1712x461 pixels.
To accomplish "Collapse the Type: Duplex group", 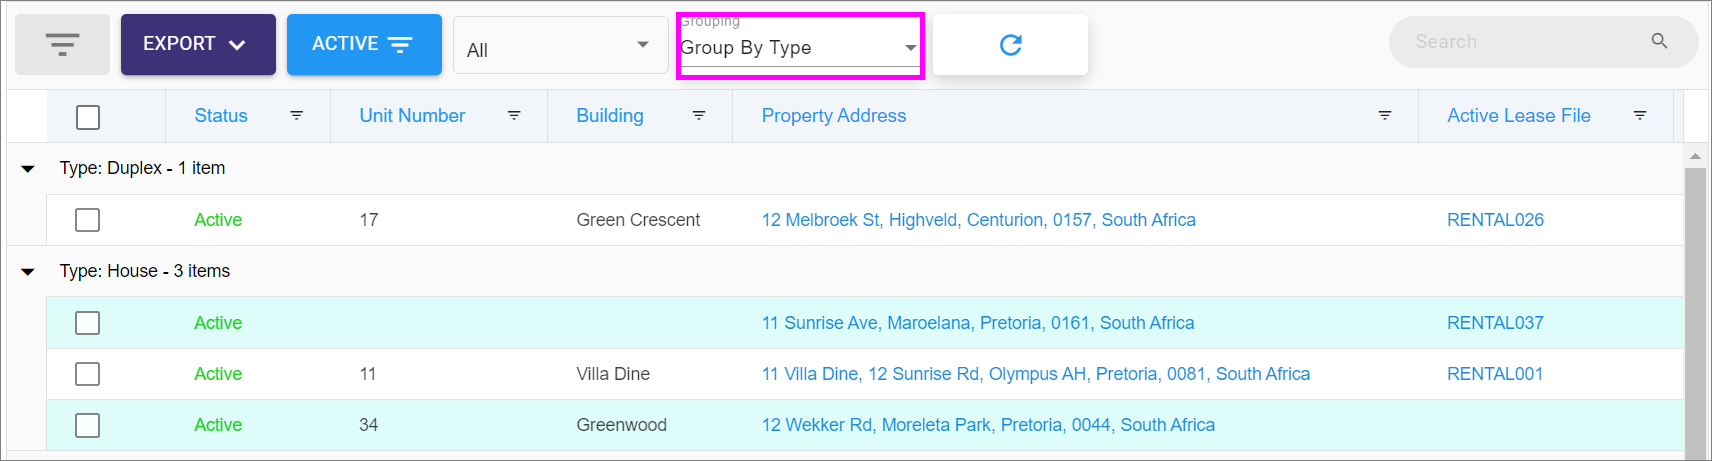I will pyautogui.click(x=28, y=169).
